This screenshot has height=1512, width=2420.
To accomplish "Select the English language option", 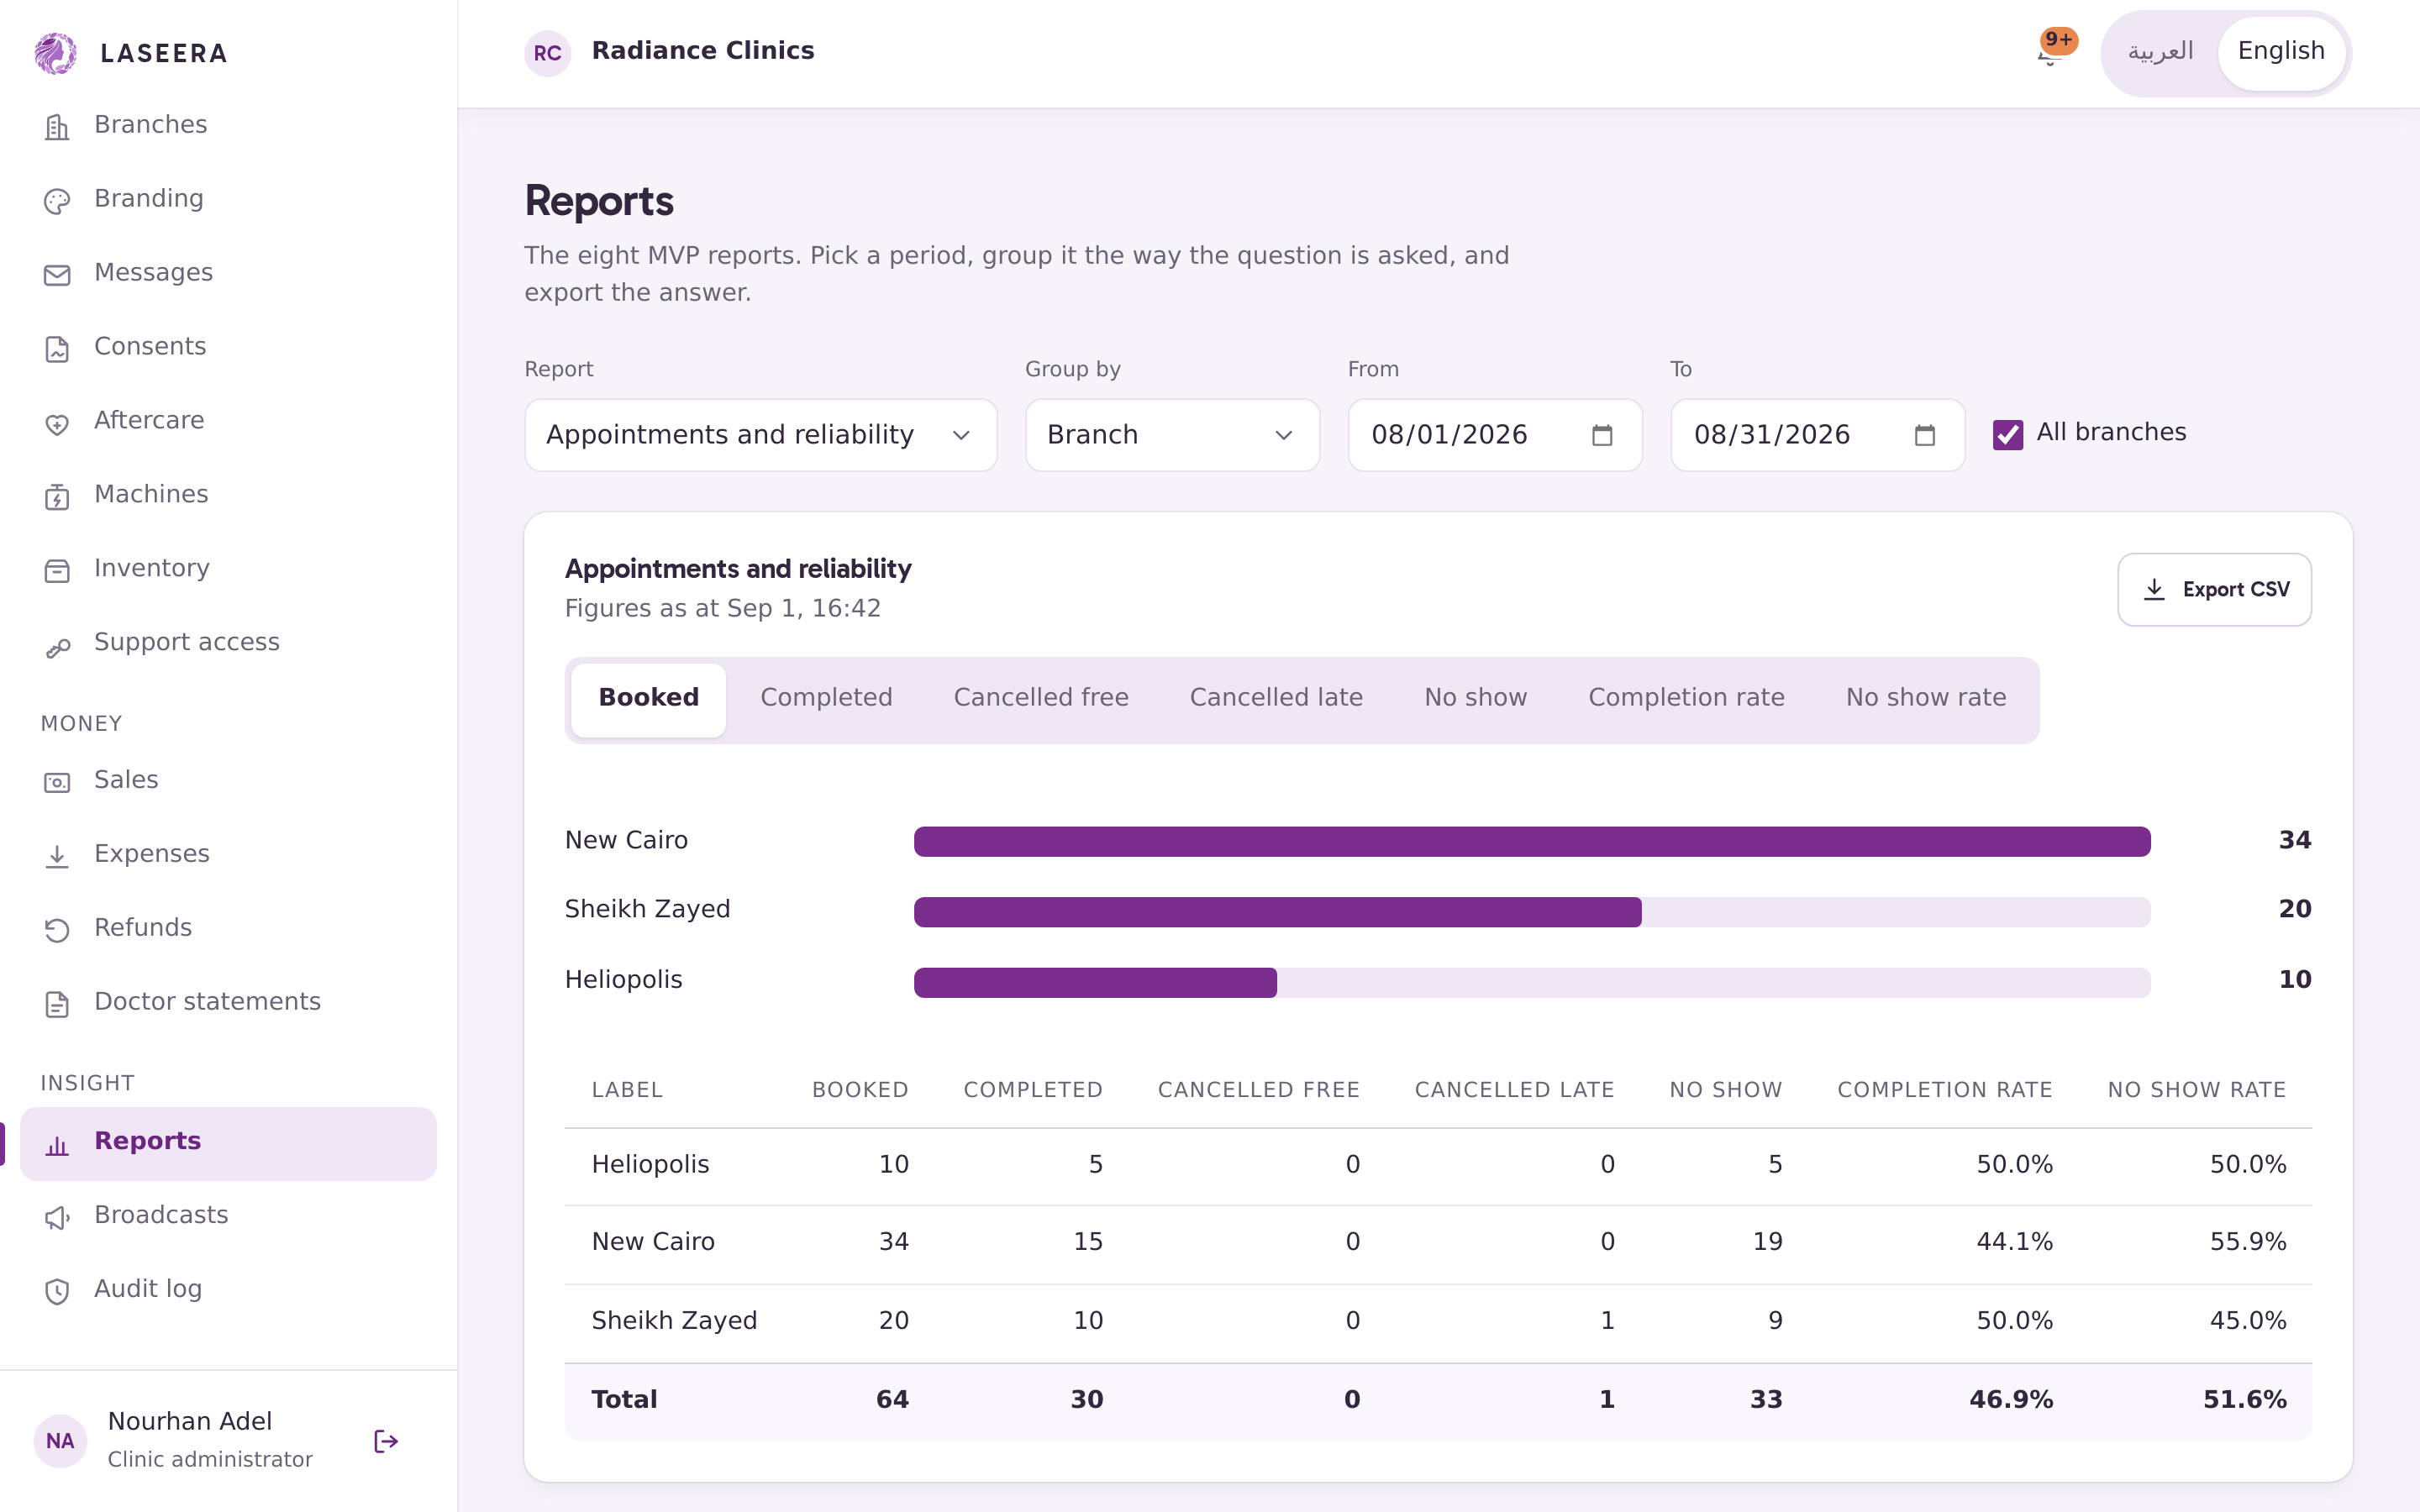I will point(2281,51).
